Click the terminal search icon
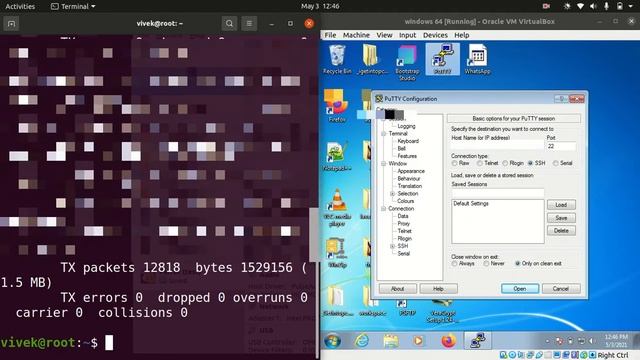Viewport: 640px width, 360px height. pyautogui.click(x=229, y=24)
